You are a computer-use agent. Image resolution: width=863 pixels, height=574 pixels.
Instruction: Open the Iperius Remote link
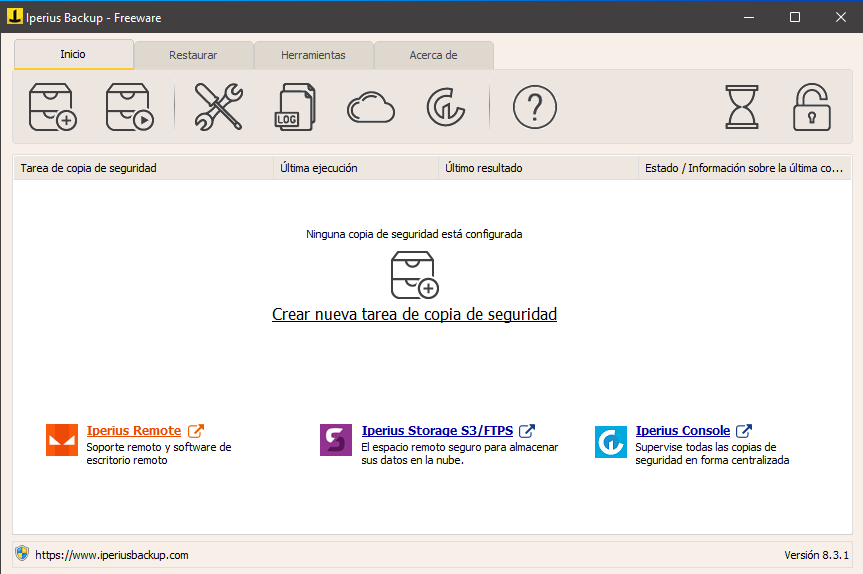134,431
